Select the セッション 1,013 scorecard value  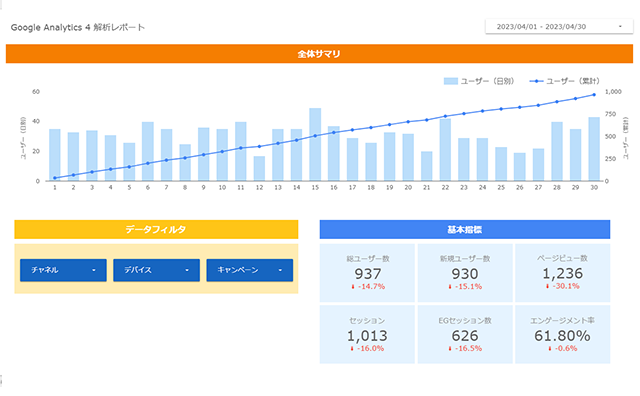tap(367, 336)
